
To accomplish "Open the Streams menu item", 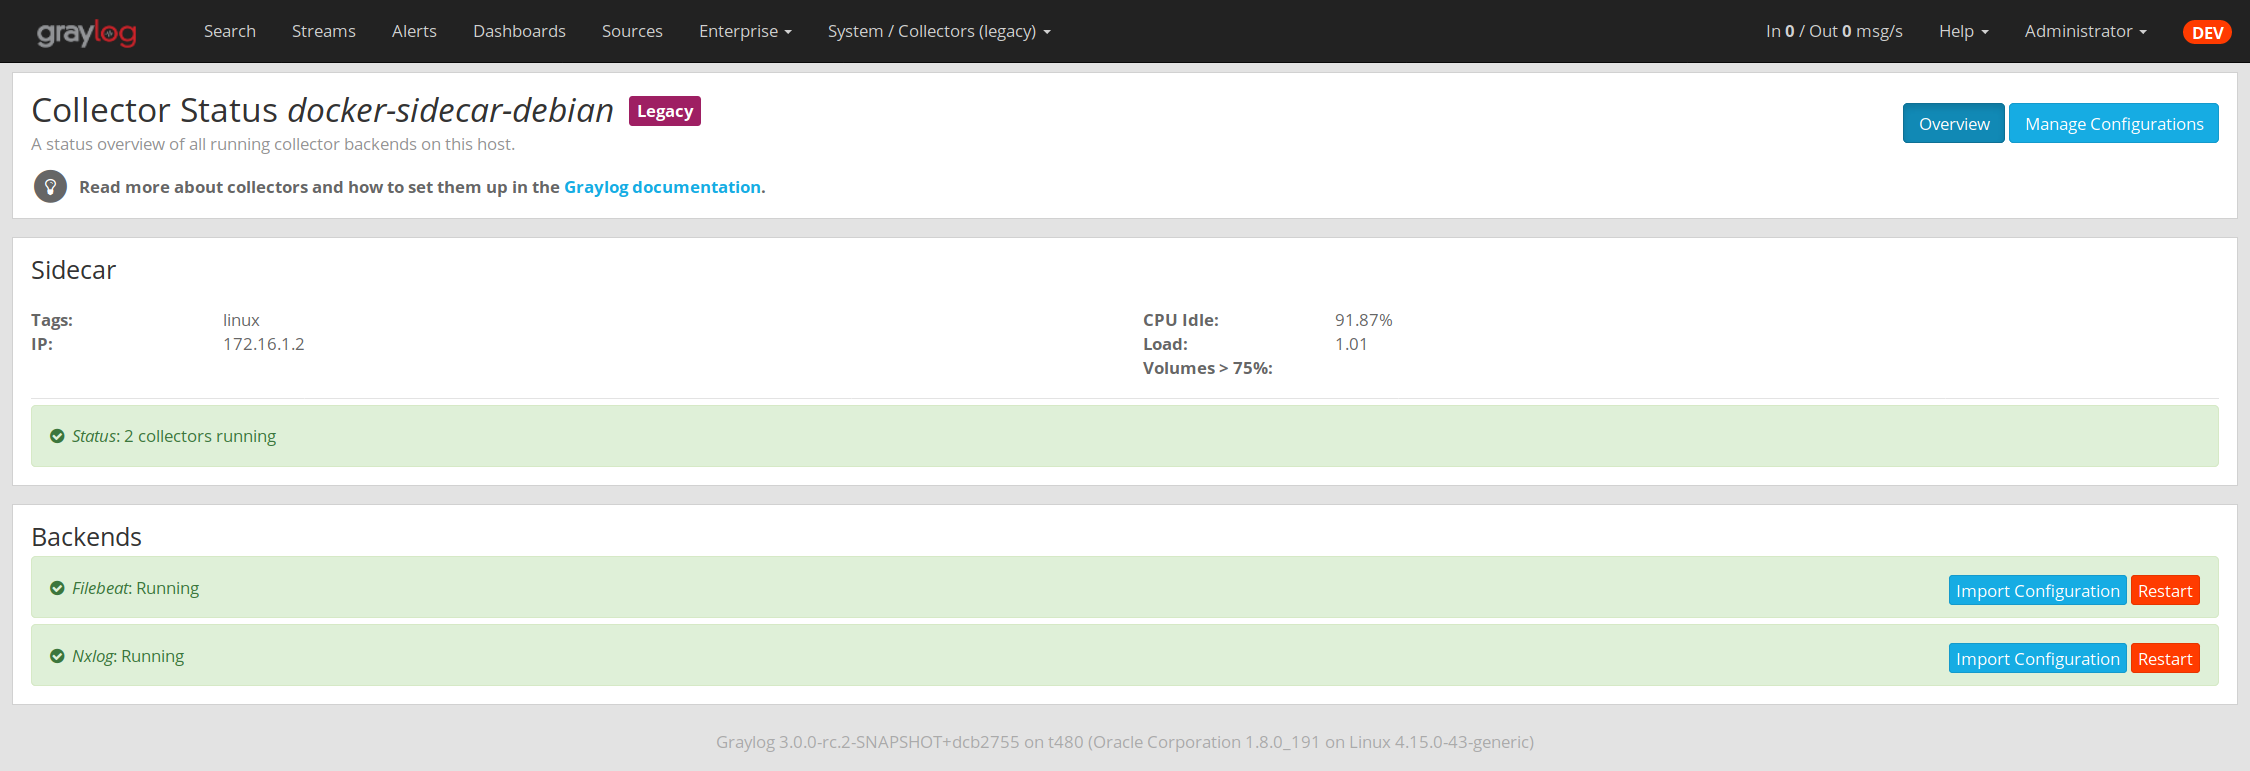I will pos(323,31).
